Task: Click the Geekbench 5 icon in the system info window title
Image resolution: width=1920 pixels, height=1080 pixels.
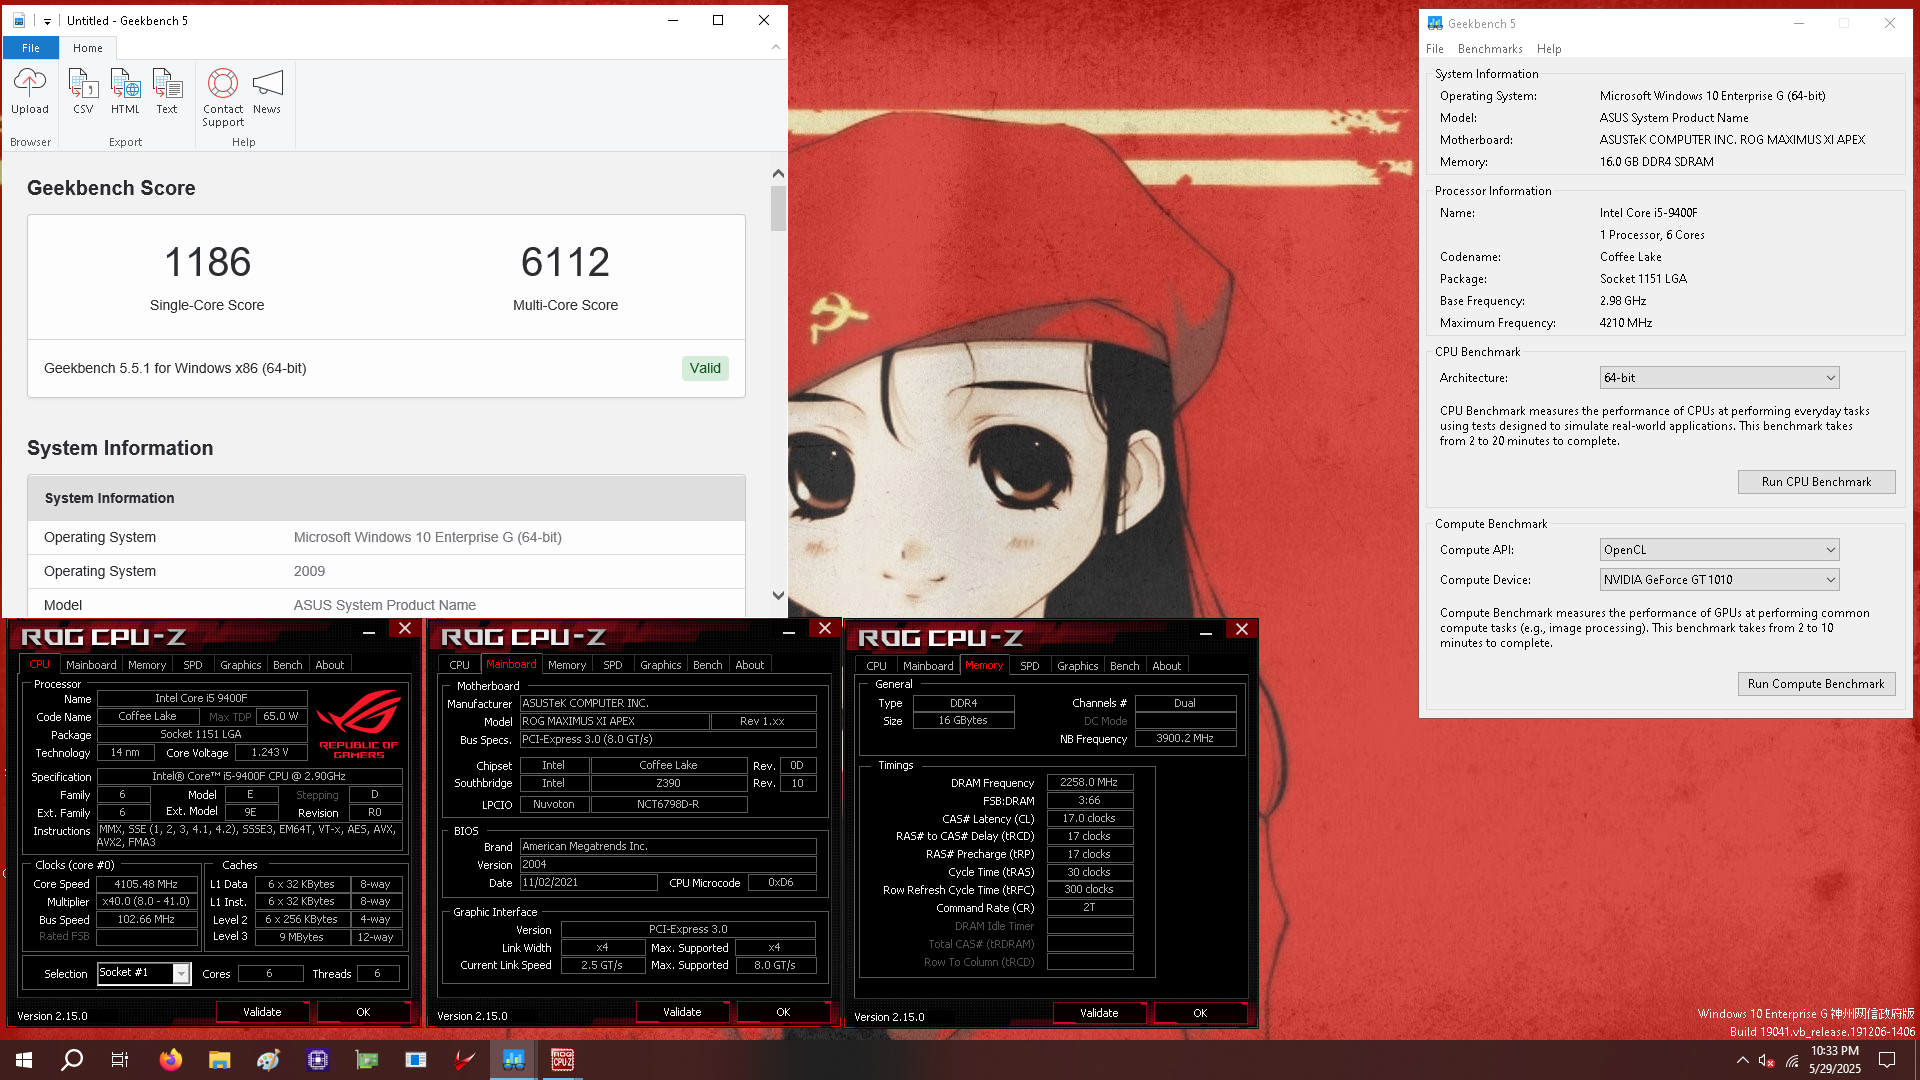Action: click(1435, 23)
